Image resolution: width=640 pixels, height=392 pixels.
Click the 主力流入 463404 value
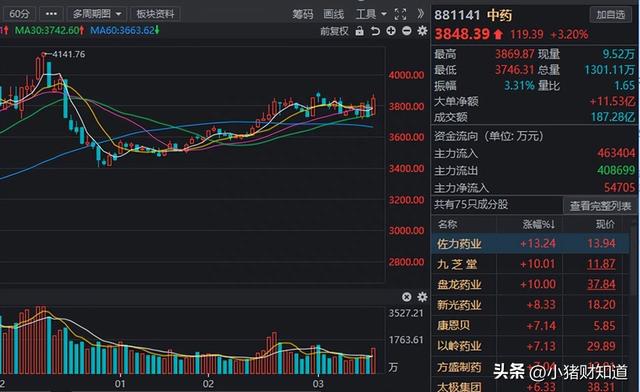click(x=616, y=153)
